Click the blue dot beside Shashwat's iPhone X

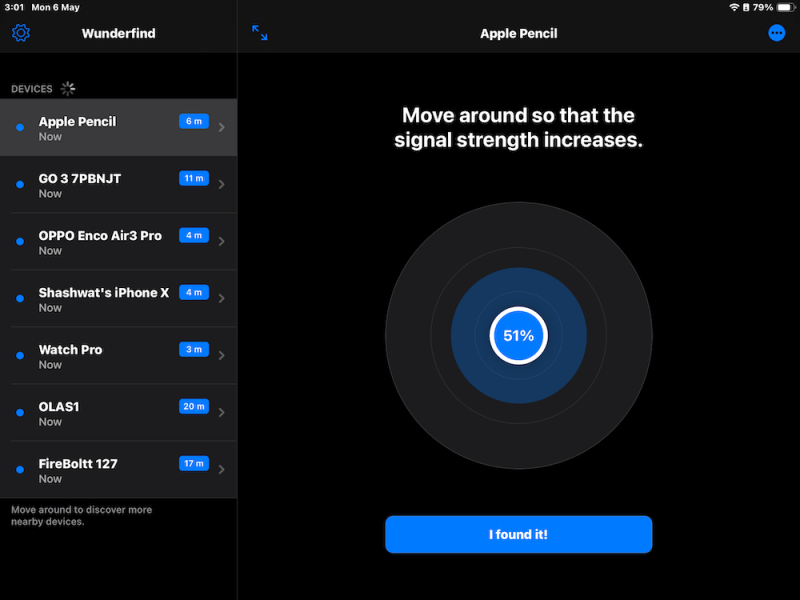pyautogui.click(x=20, y=298)
